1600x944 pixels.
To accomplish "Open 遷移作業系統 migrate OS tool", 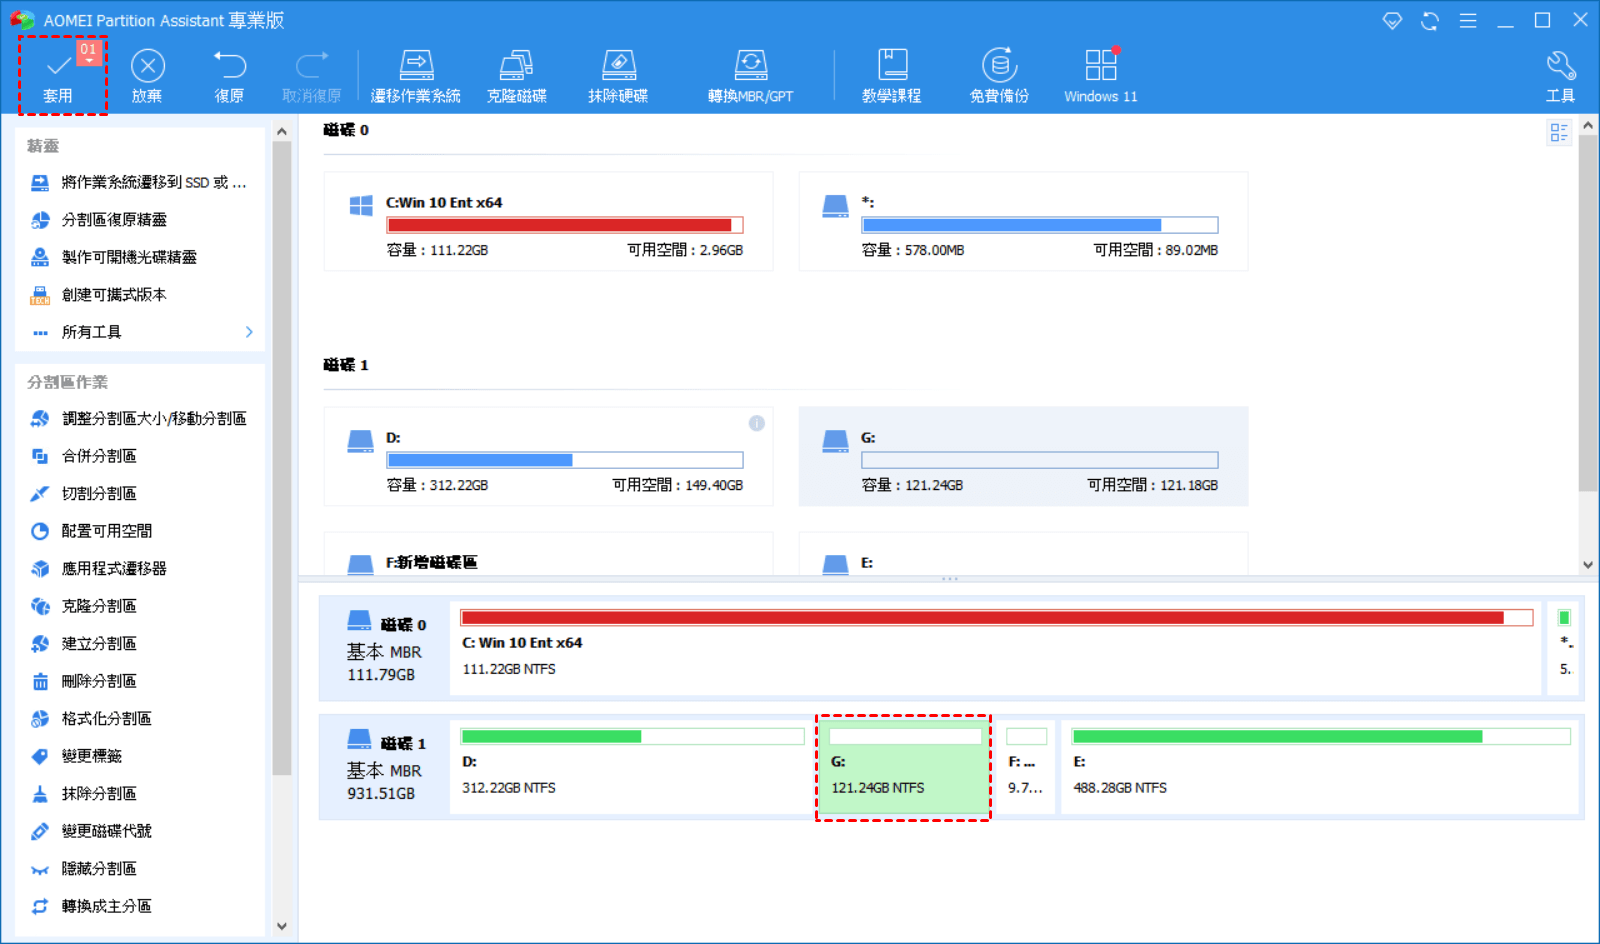I will point(415,75).
